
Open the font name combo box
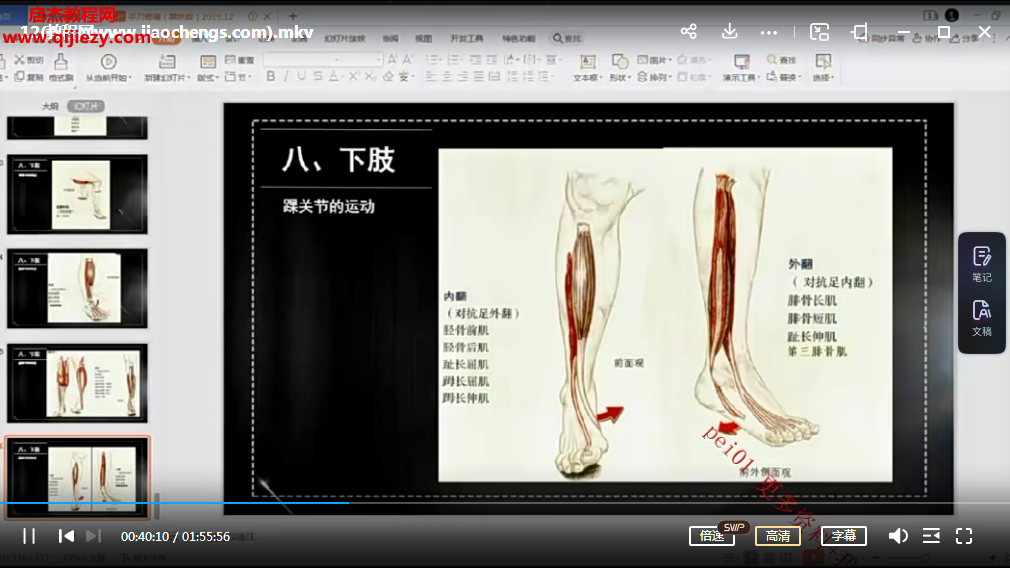tap(302, 59)
